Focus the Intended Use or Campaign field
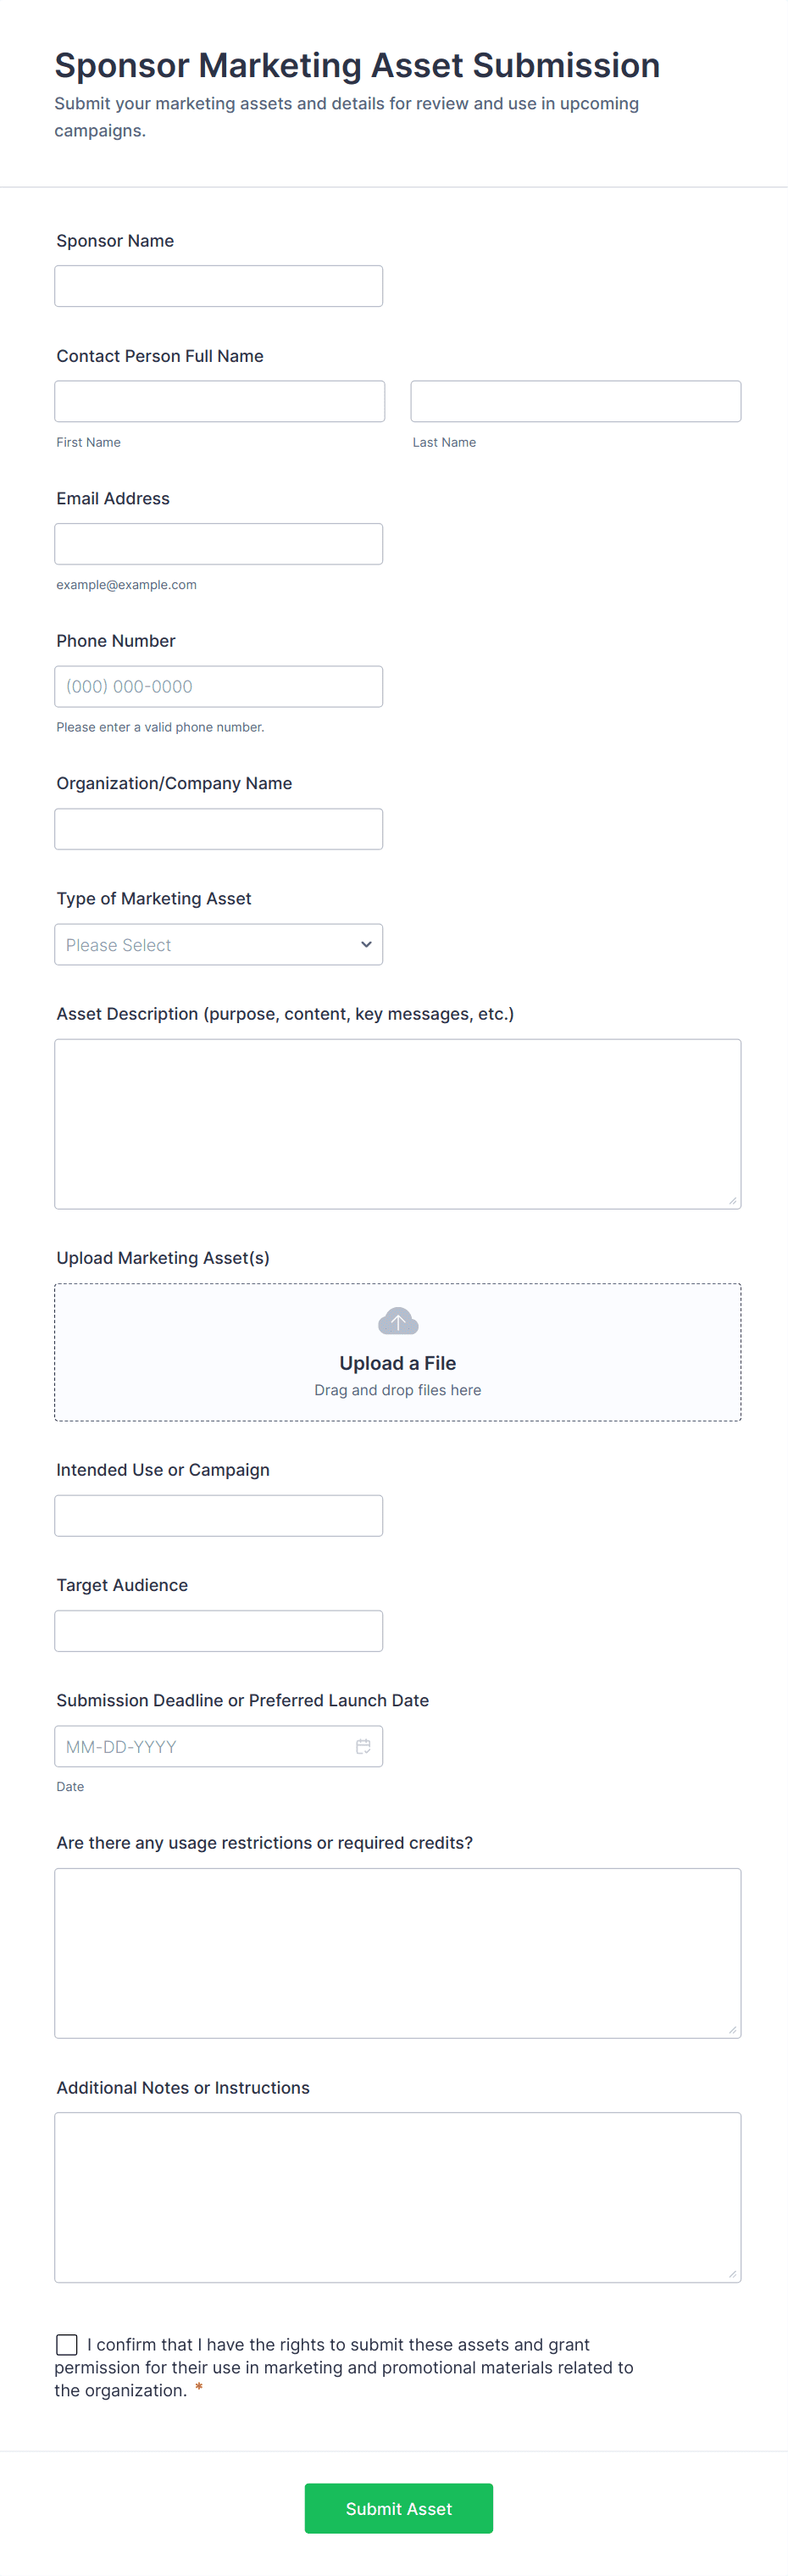788x2576 pixels. pos(218,1515)
